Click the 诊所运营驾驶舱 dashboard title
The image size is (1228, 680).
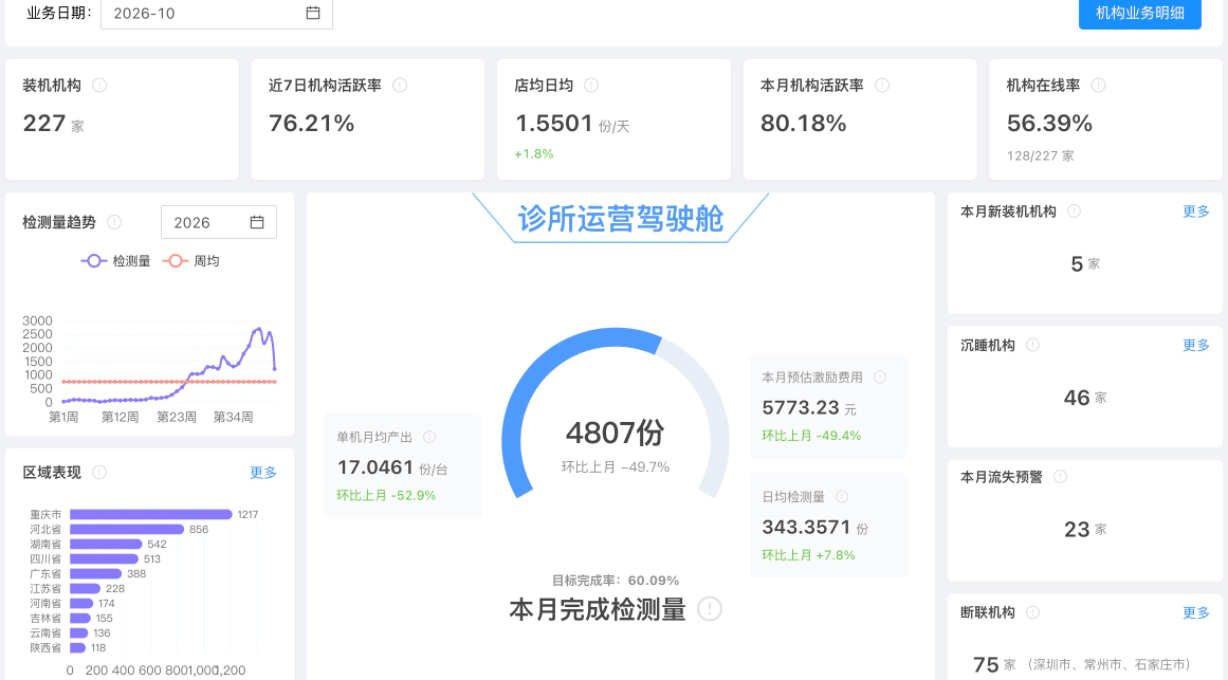click(620, 218)
